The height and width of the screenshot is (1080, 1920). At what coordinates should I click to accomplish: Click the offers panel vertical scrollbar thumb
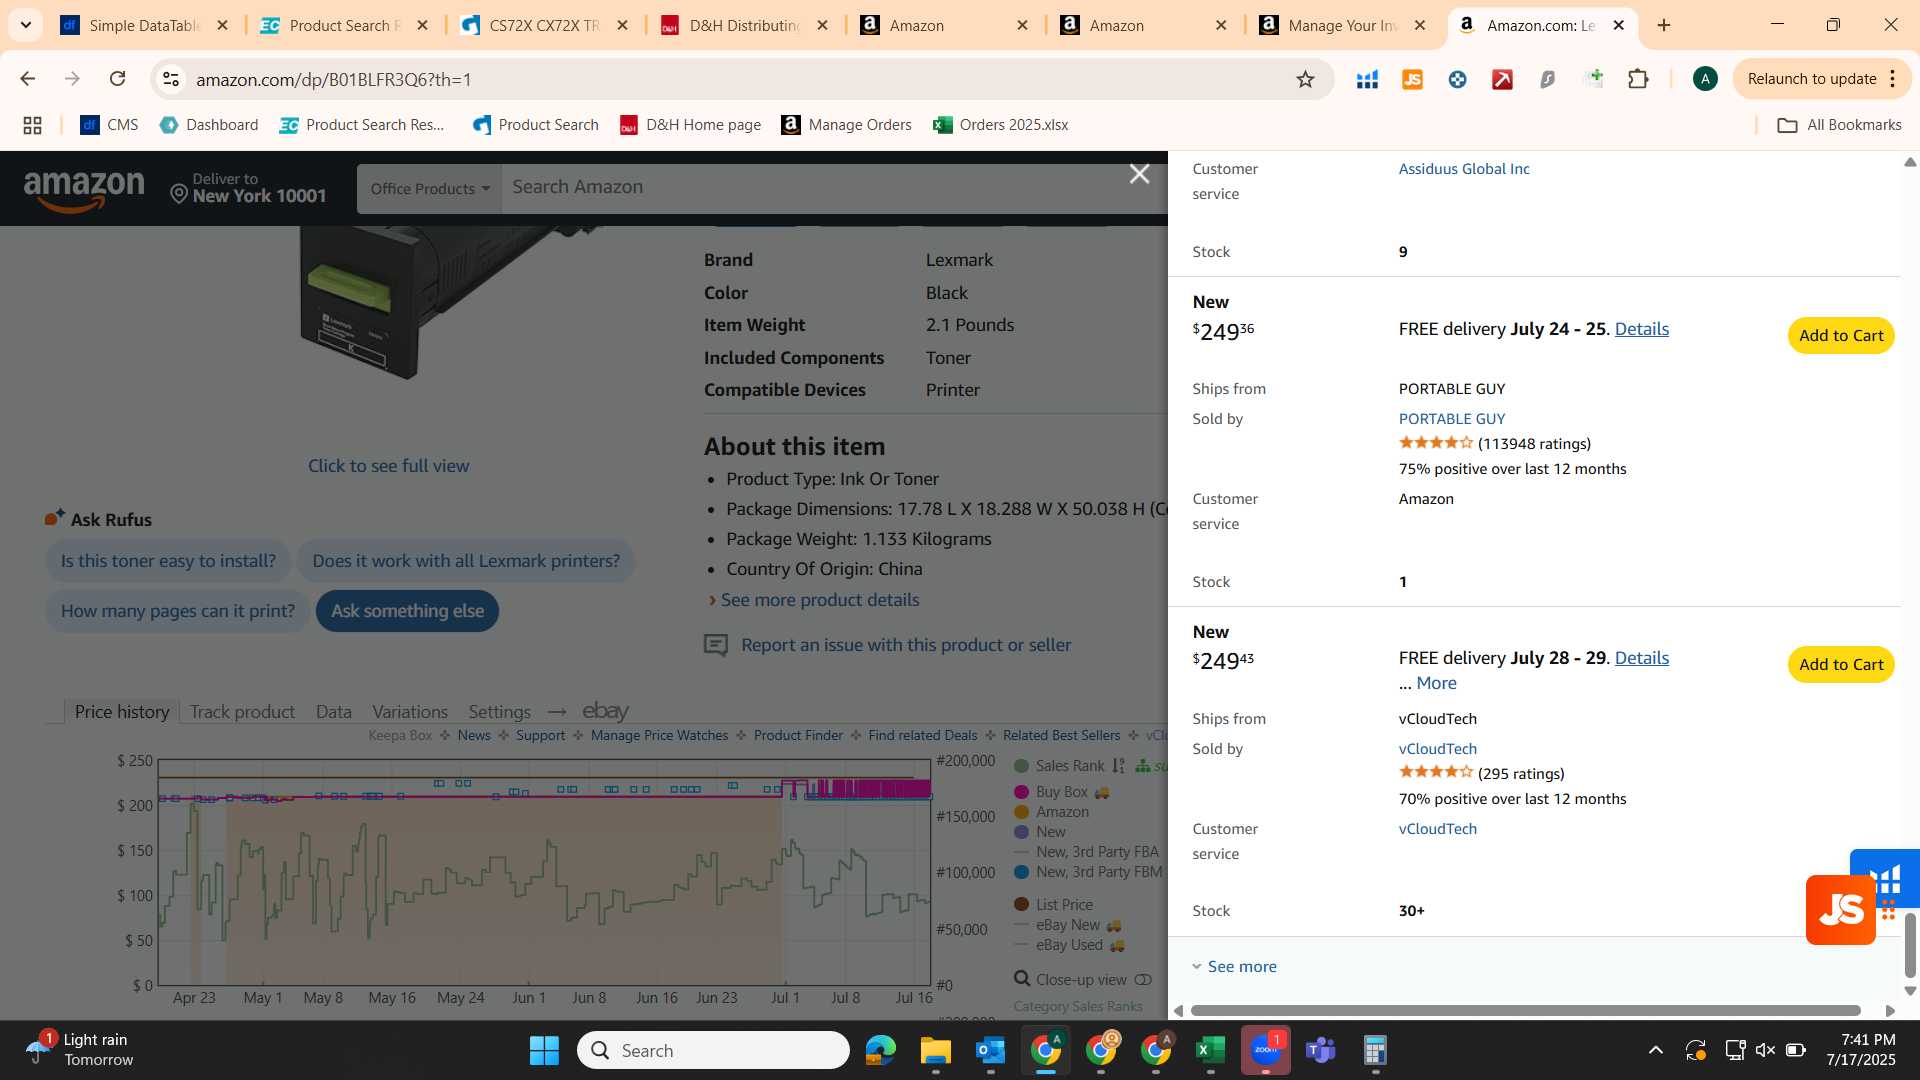pos(1910,944)
